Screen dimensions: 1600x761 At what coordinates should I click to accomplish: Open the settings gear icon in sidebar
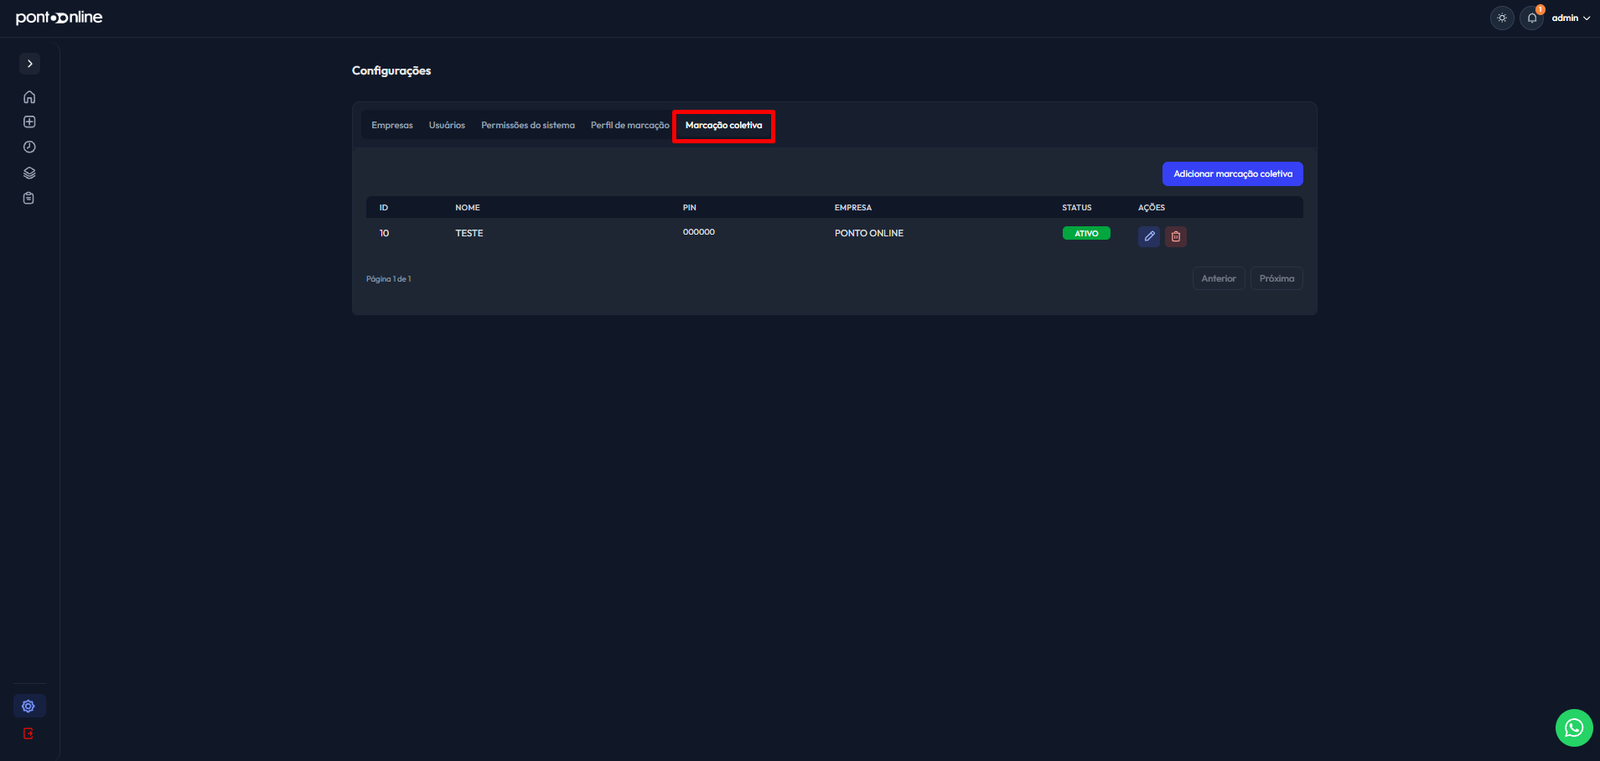tap(29, 706)
